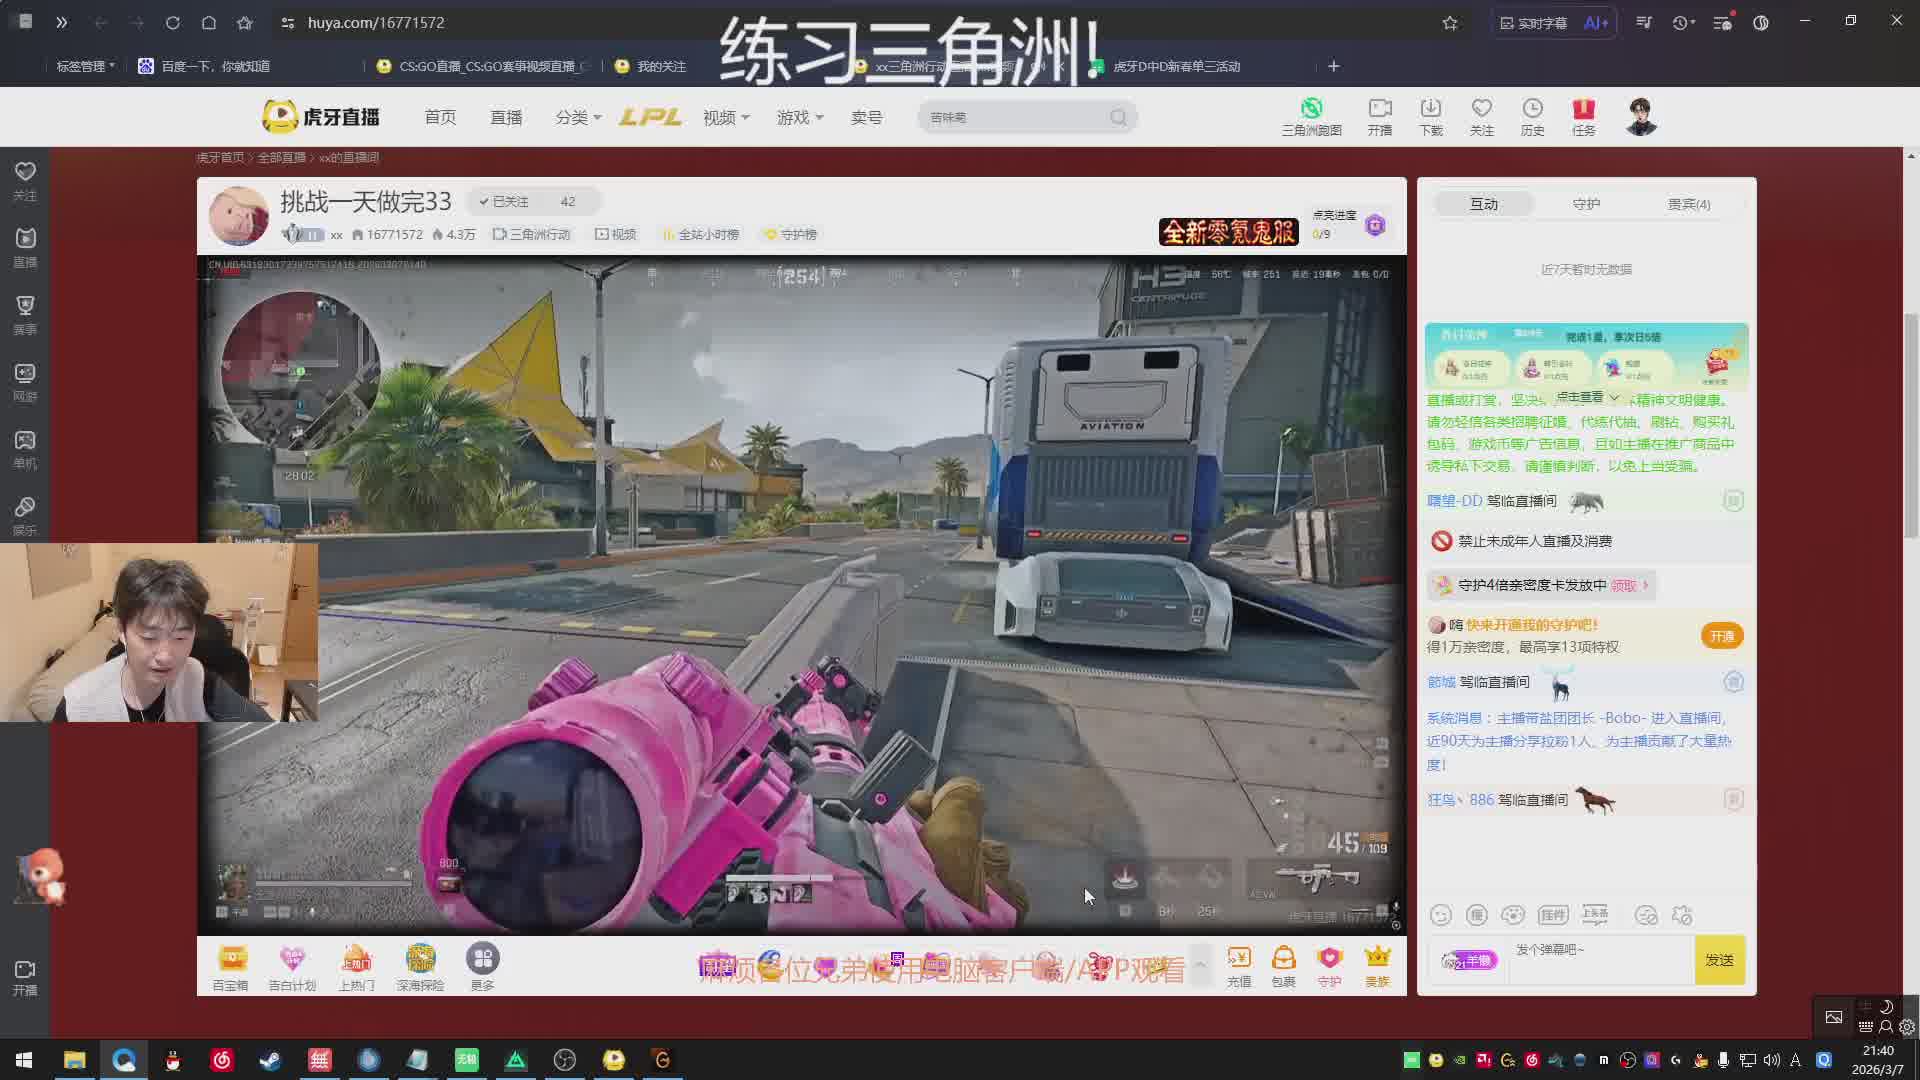The image size is (1920, 1080).
Task: Toggle the danmaku block icon in chat toolbar
Action: click(x=1646, y=915)
